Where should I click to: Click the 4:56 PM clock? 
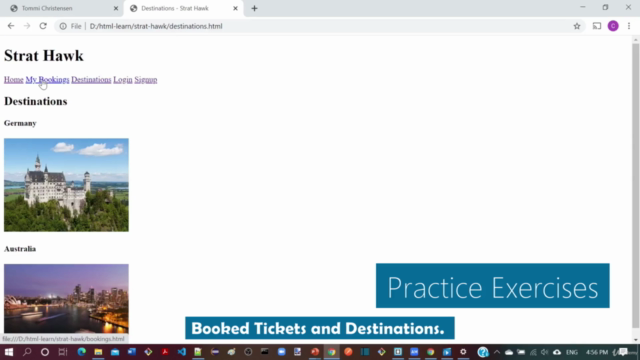[x=597, y=352]
